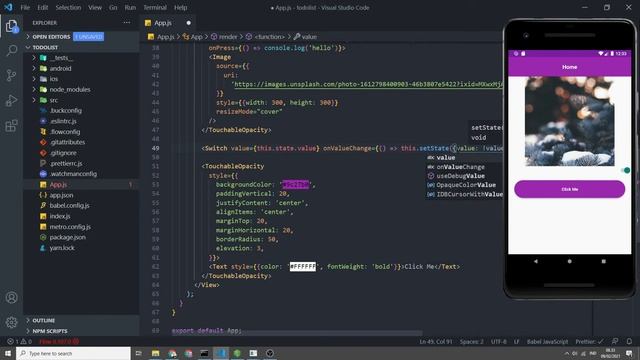The image size is (640, 360).
Task: Open the Search view in activity bar
Action: point(11,51)
